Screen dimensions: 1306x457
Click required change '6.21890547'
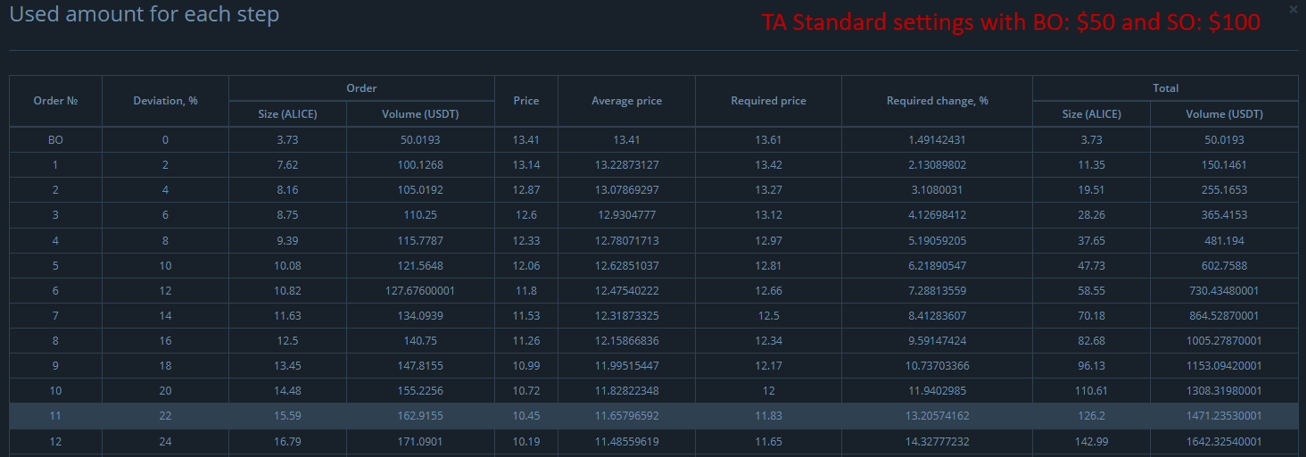937,266
